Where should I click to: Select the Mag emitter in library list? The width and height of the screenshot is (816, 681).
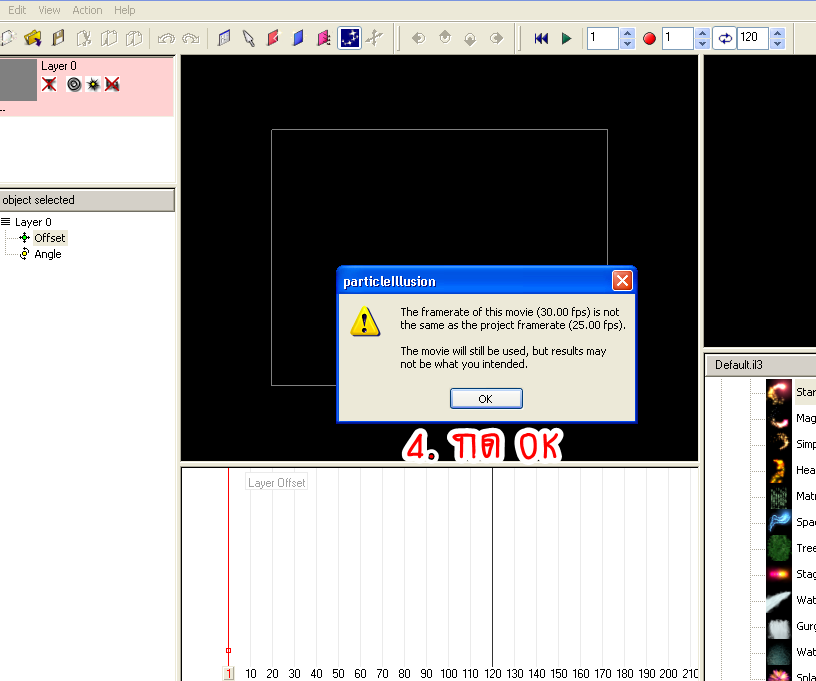(806, 418)
